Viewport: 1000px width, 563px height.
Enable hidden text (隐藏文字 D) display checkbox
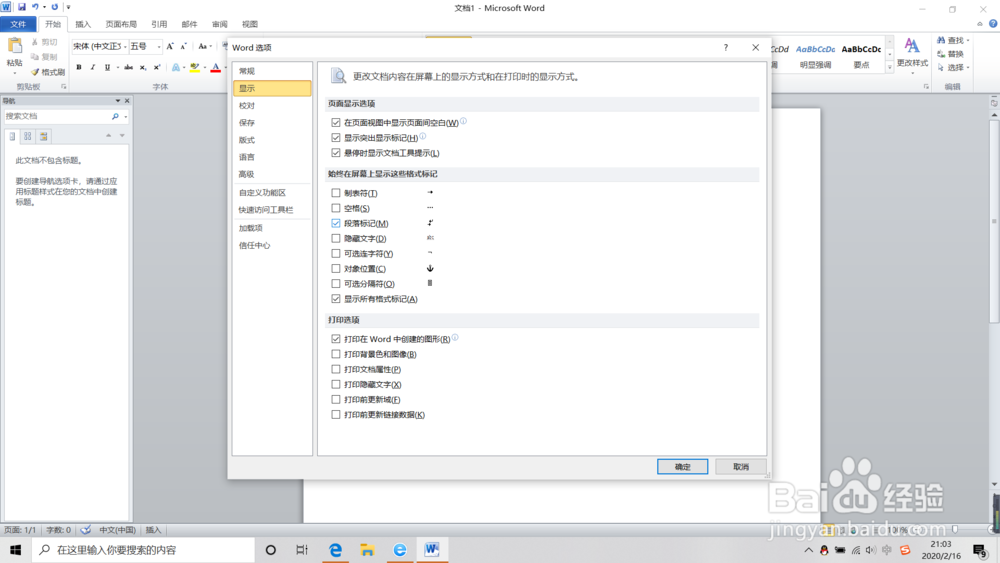tap(335, 238)
